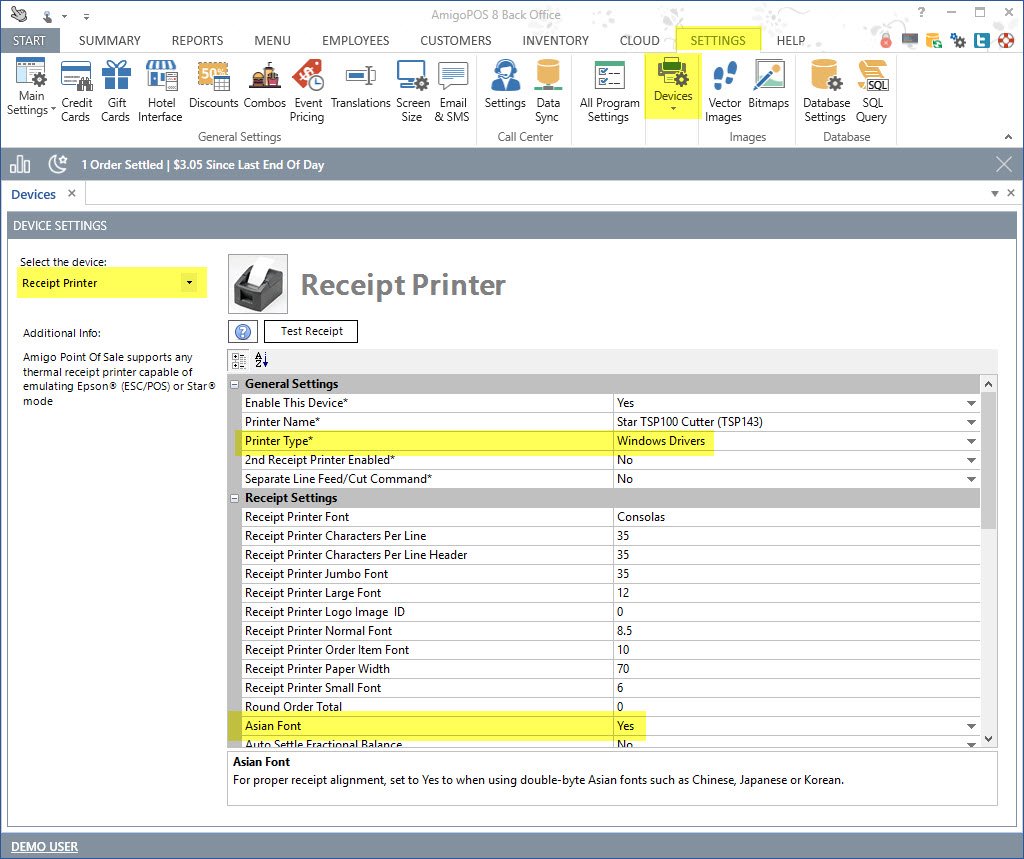Screen dimensions: 1024x859
Task: Open the REPORTS ribbon tab
Action: click(x=197, y=41)
